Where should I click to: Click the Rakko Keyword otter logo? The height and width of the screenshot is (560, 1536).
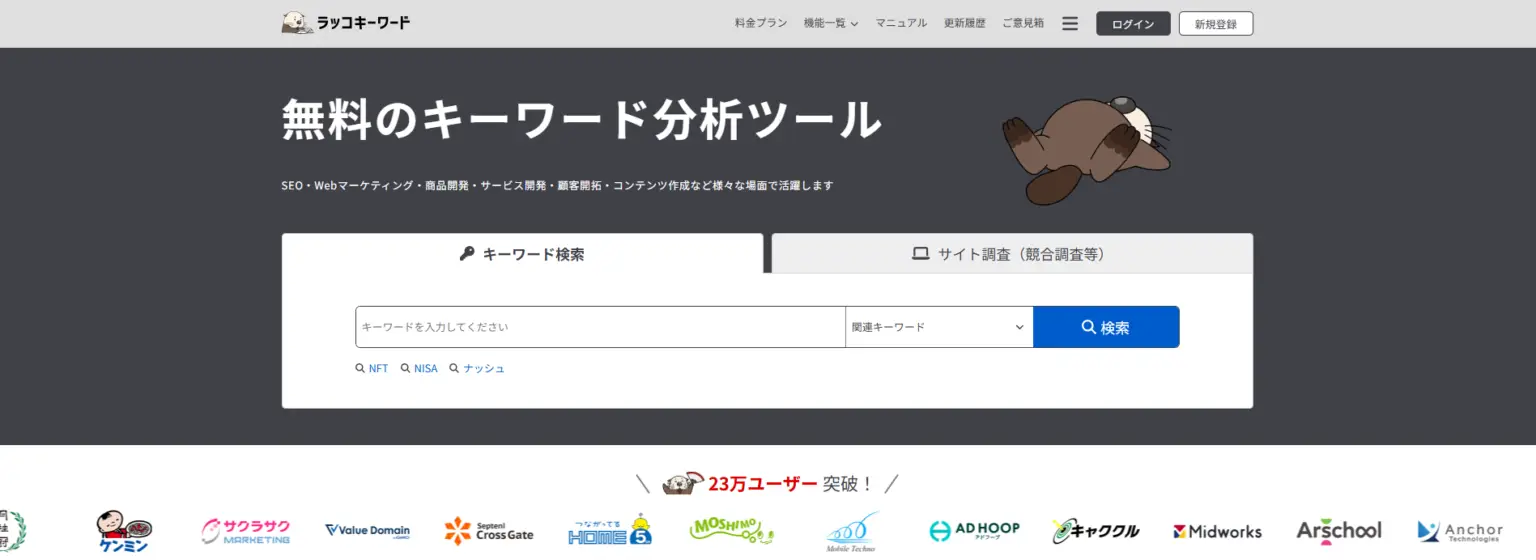pyautogui.click(x=345, y=23)
